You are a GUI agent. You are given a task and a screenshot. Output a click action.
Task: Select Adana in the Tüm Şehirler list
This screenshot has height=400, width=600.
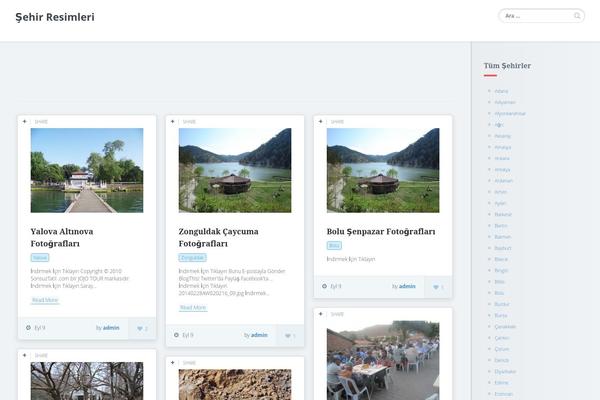coord(501,91)
